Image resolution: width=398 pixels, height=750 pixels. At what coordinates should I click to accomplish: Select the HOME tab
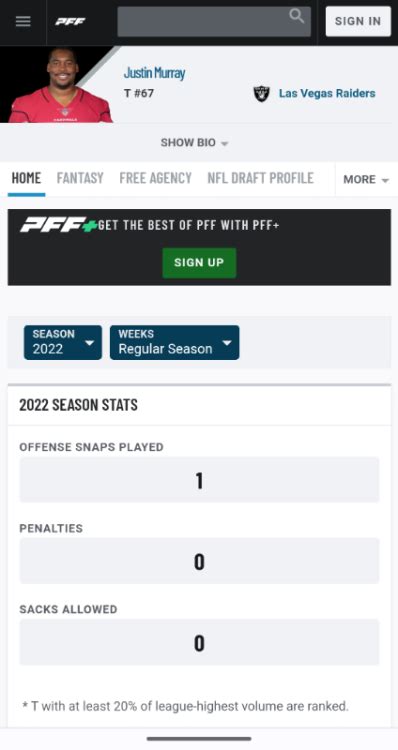point(26,178)
